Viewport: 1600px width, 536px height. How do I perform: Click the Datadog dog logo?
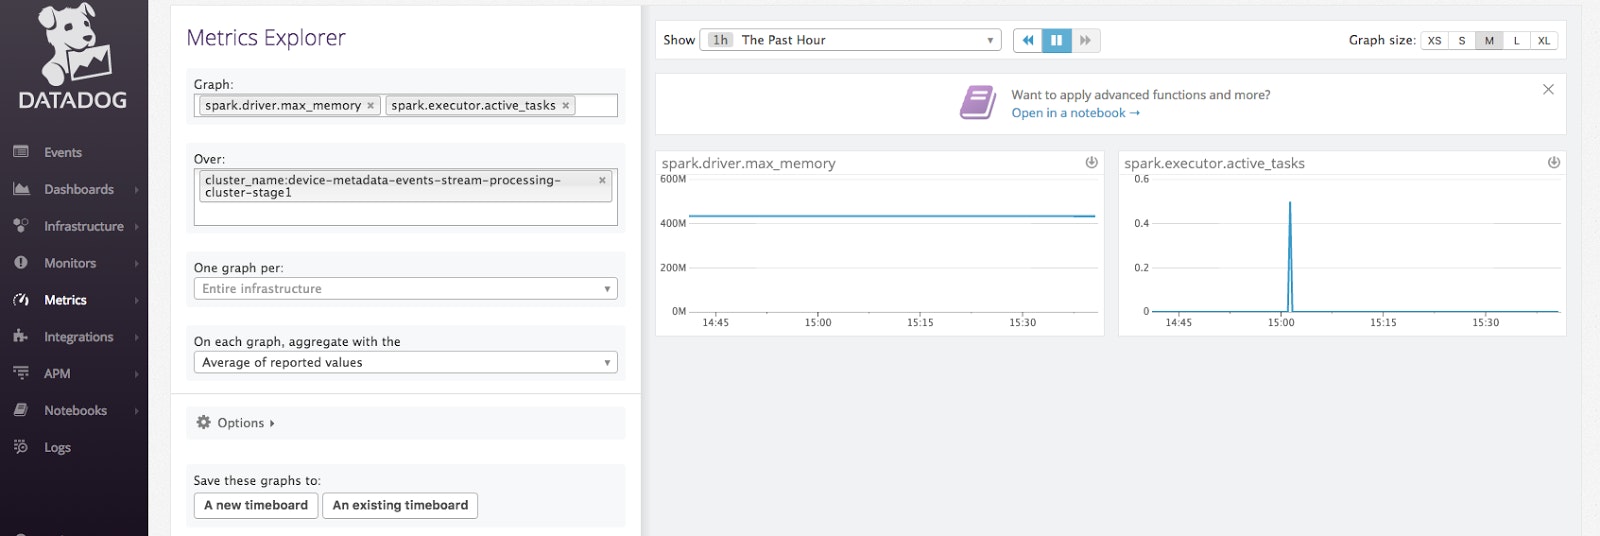tap(73, 45)
